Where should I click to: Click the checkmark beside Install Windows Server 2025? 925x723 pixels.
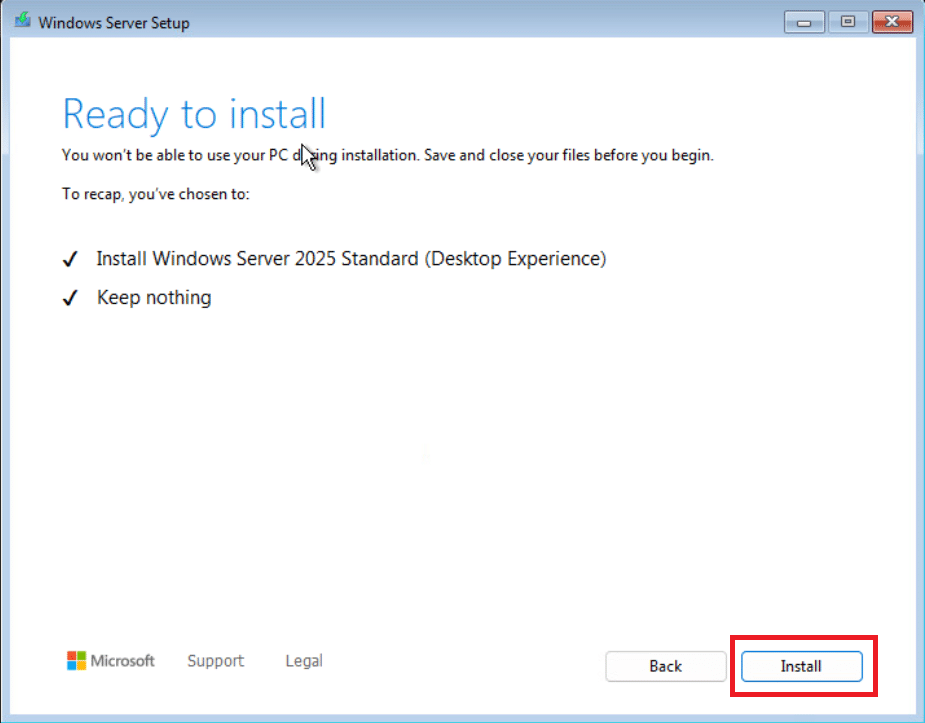tap(70, 259)
